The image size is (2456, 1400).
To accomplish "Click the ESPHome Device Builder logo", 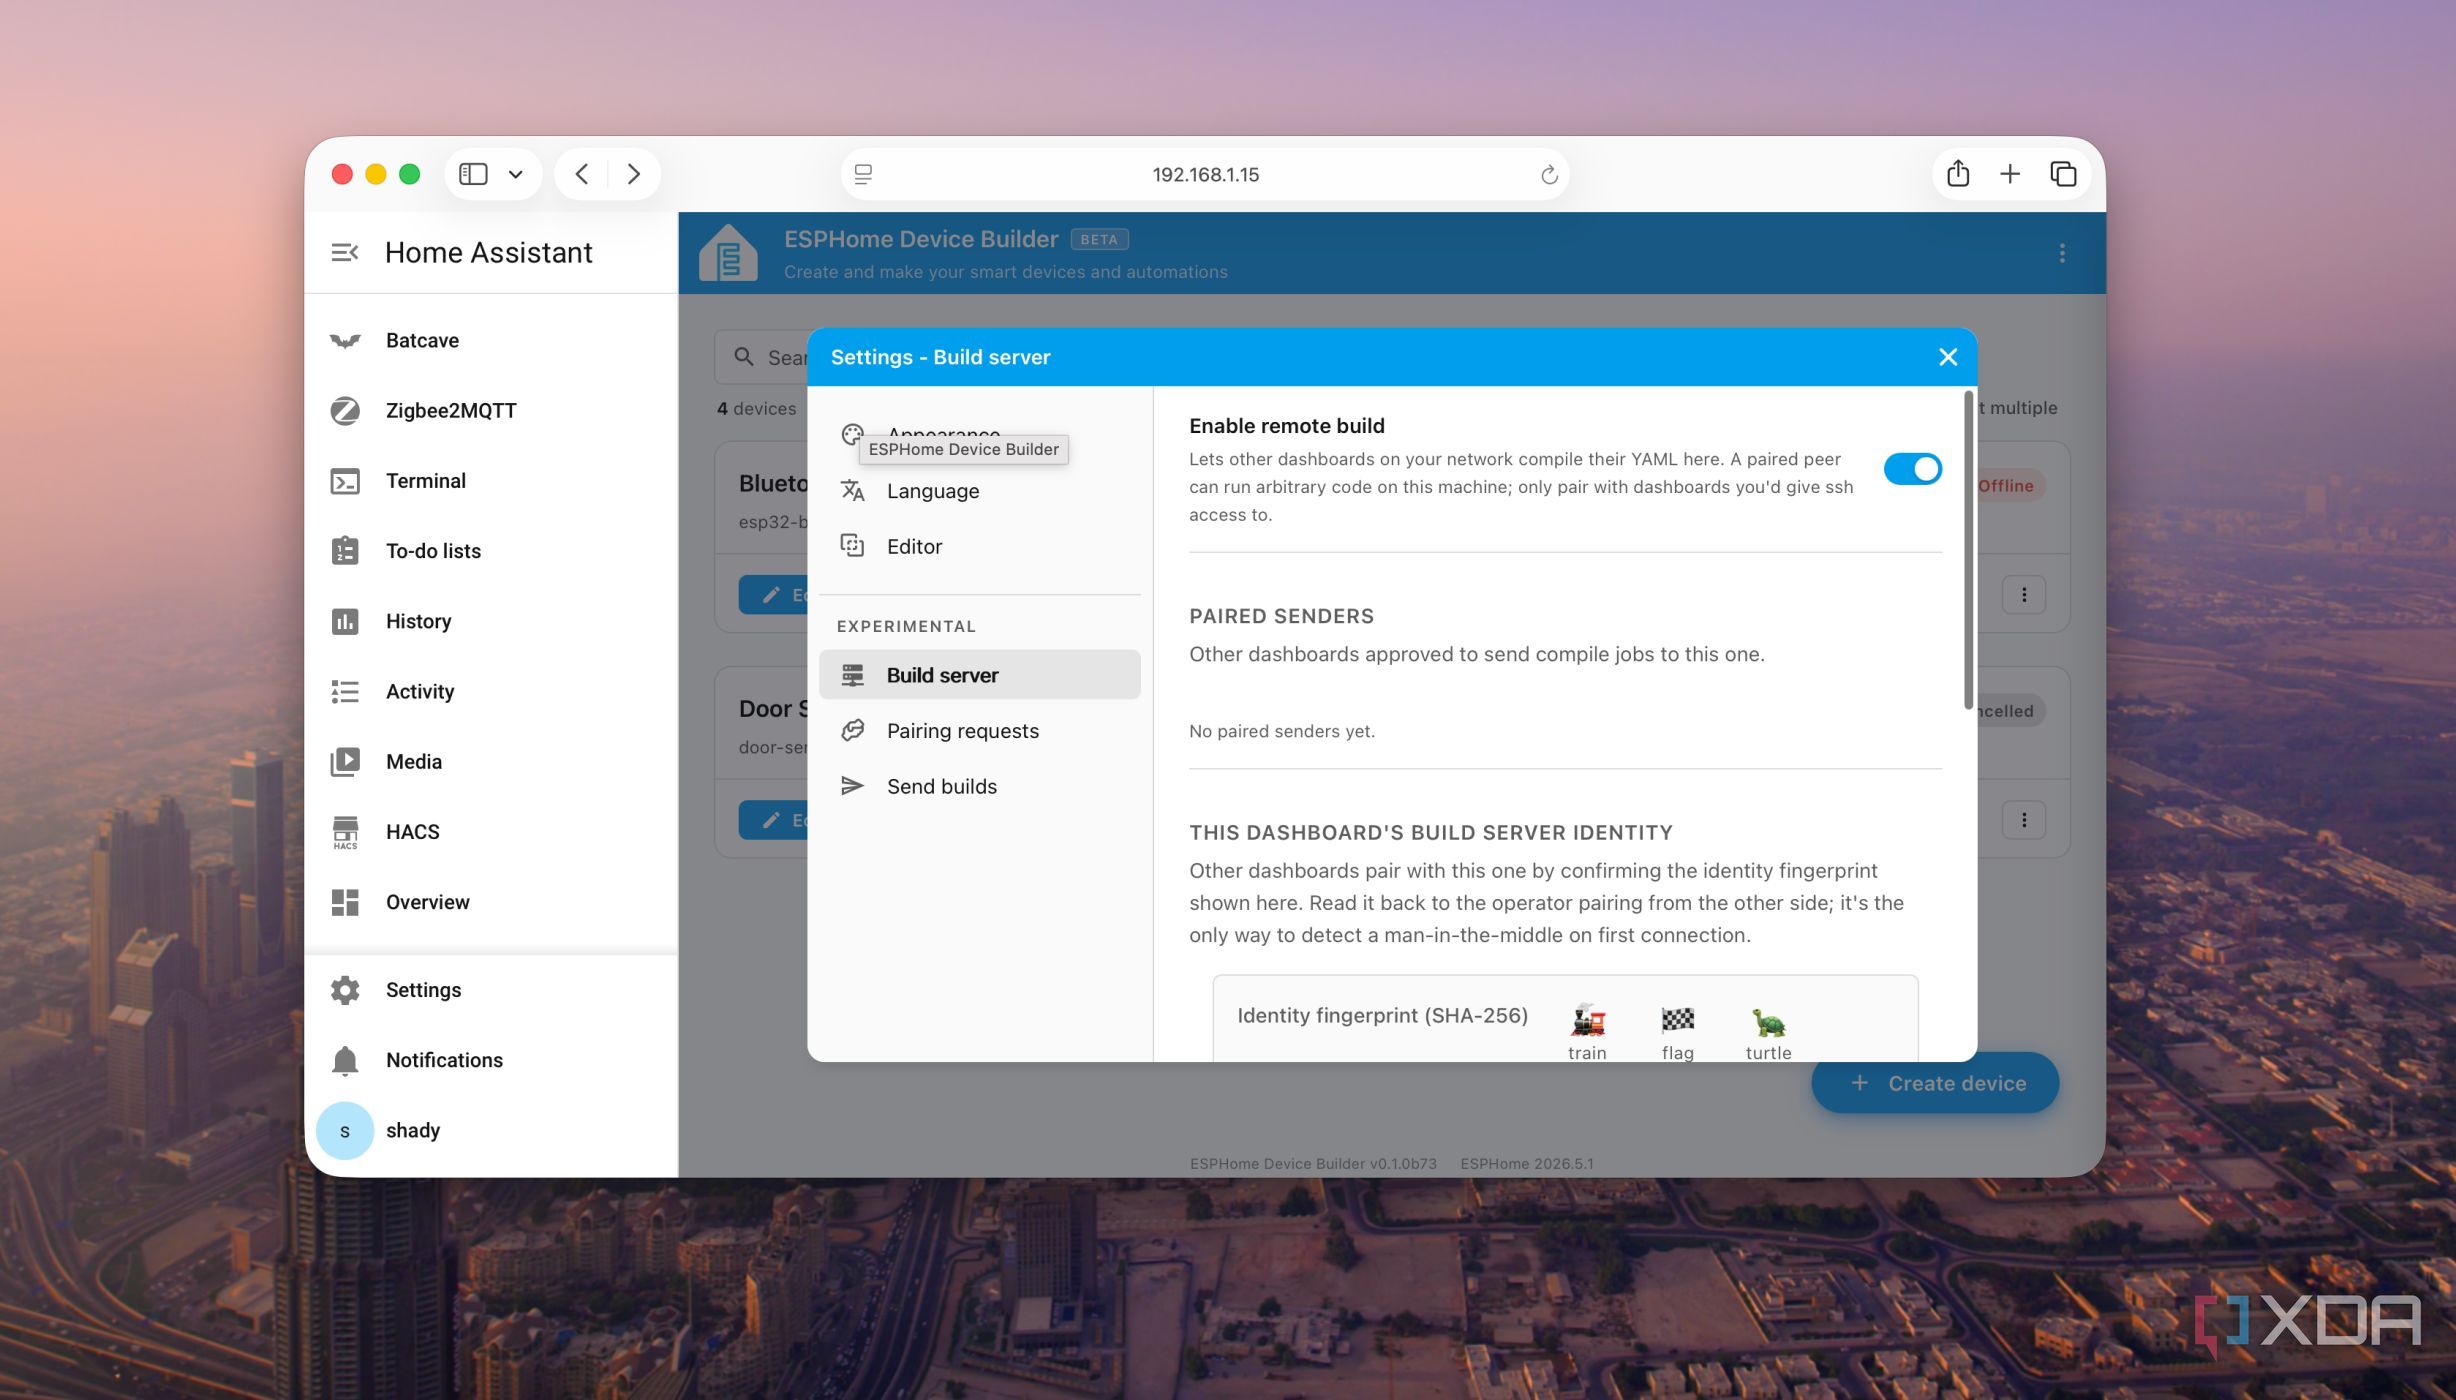I will click(728, 252).
